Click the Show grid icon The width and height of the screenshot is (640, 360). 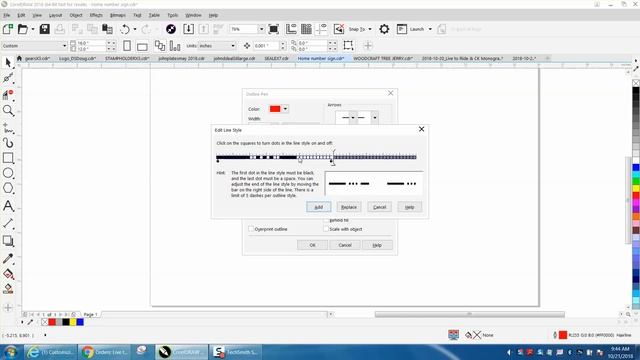tap(306, 29)
